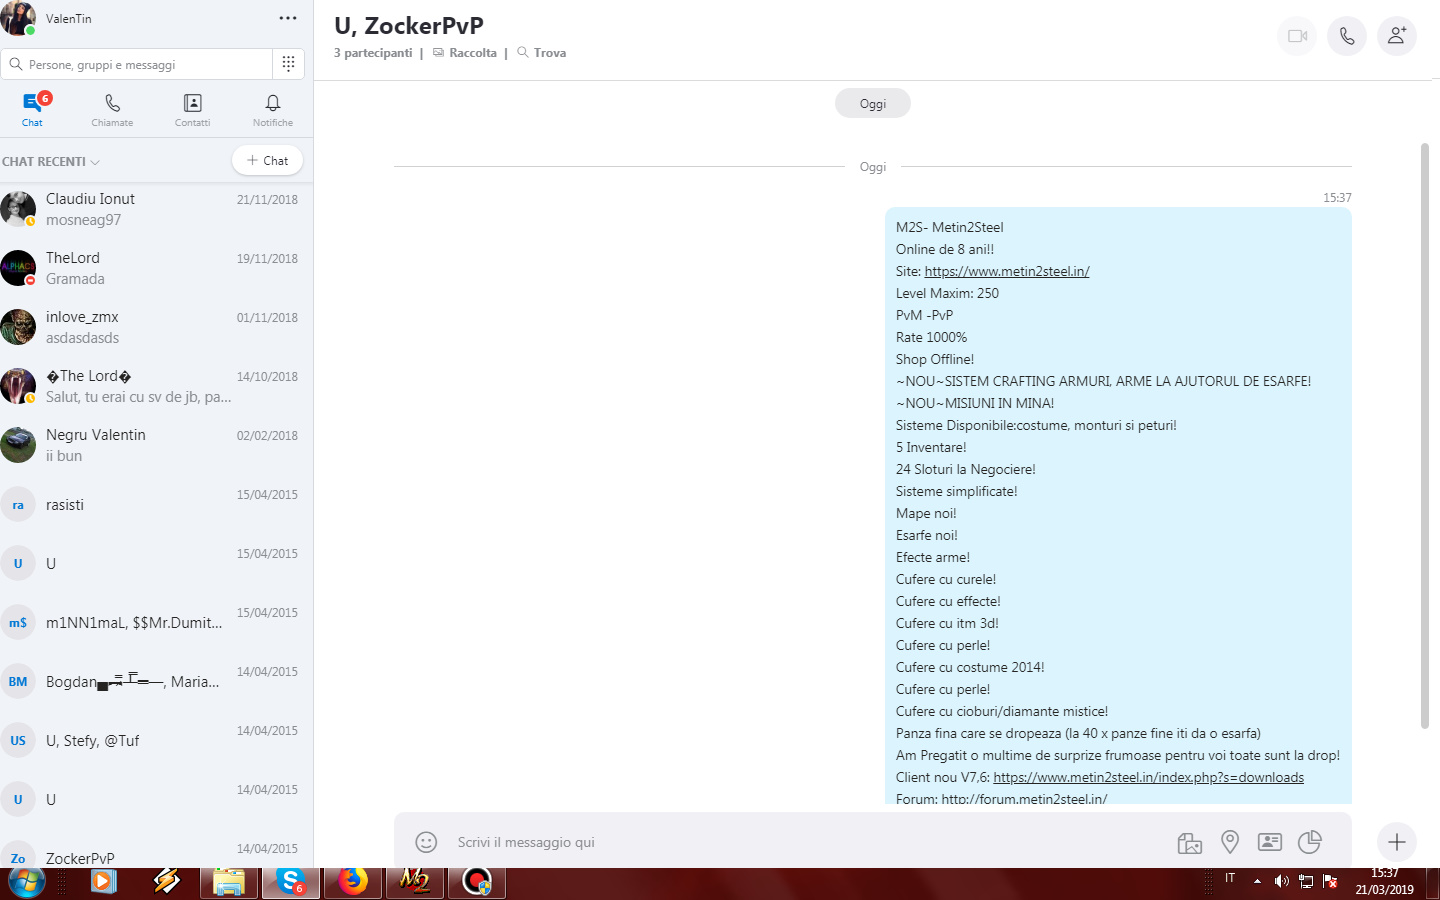This screenshot has height=900, width=1440.
Task: Open the index.php?s=downloads link
Action: (1148, 777)
